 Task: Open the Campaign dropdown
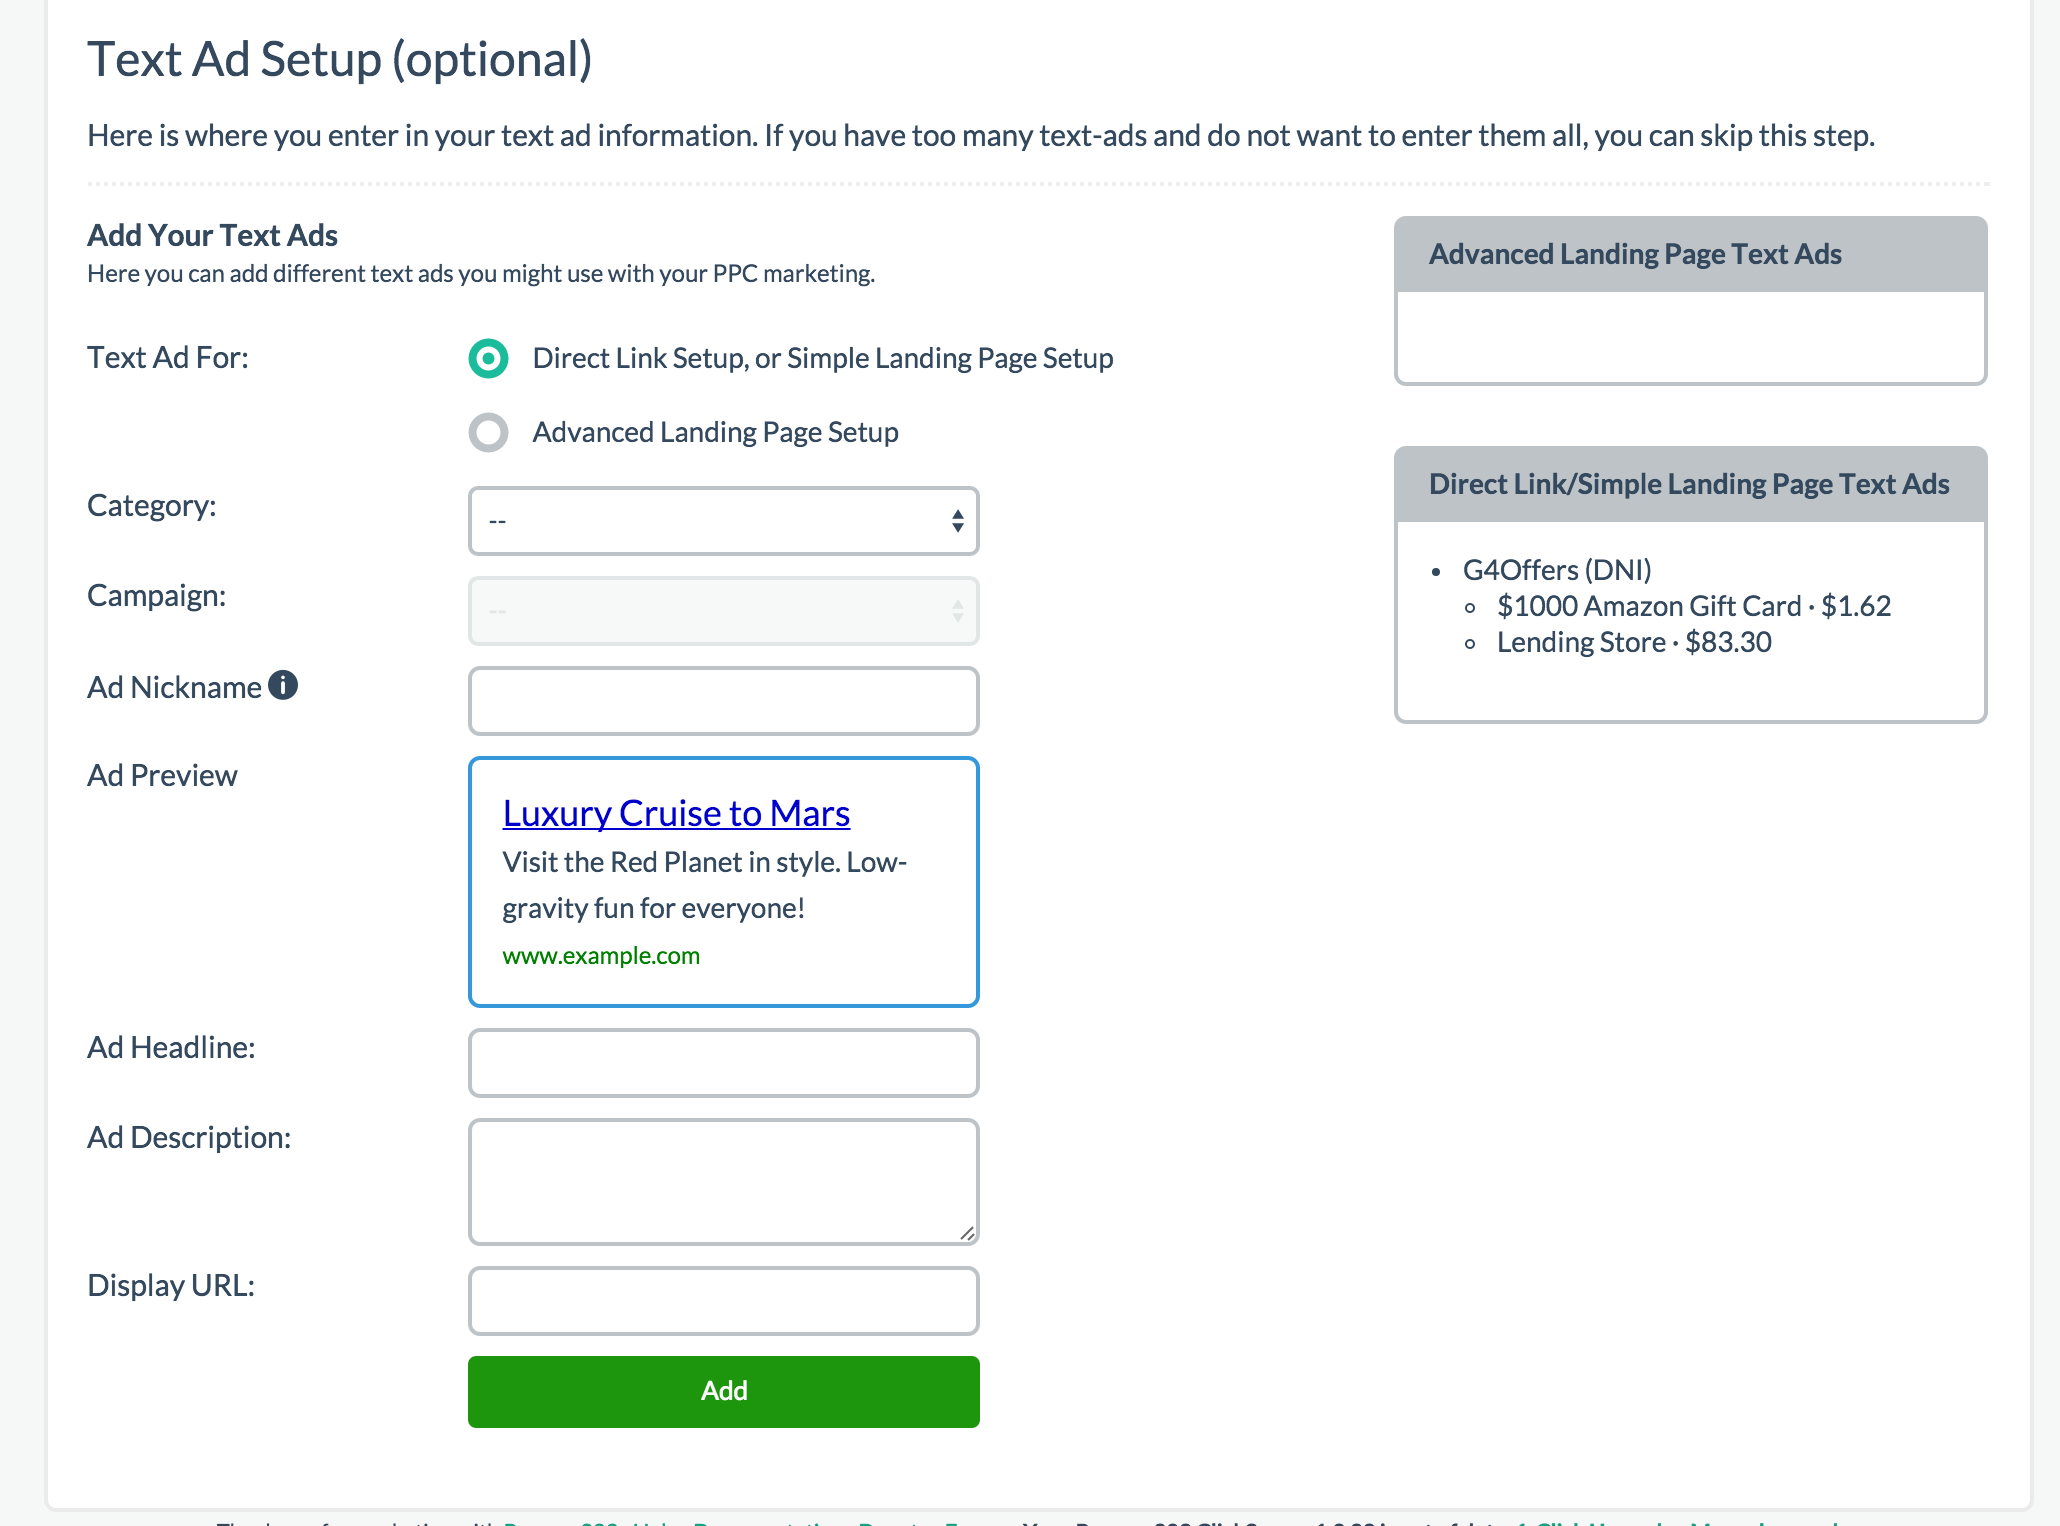[723, 610]
